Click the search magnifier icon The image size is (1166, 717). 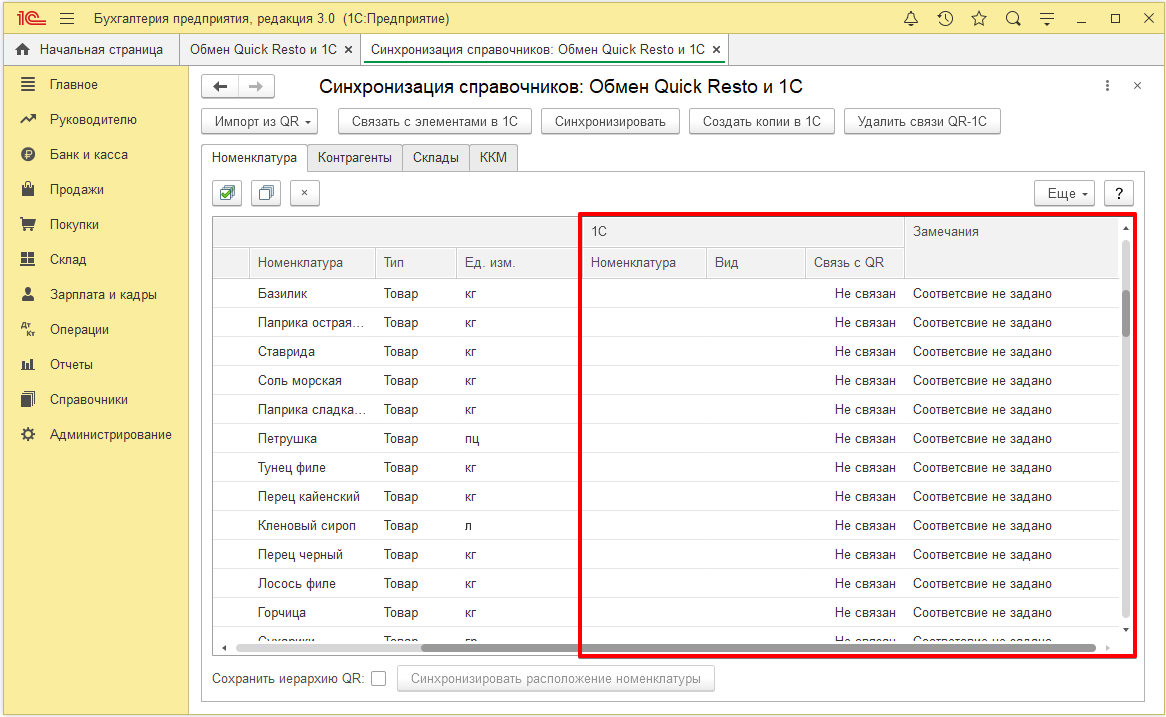pyautogui.click(x=1013, y=19)
